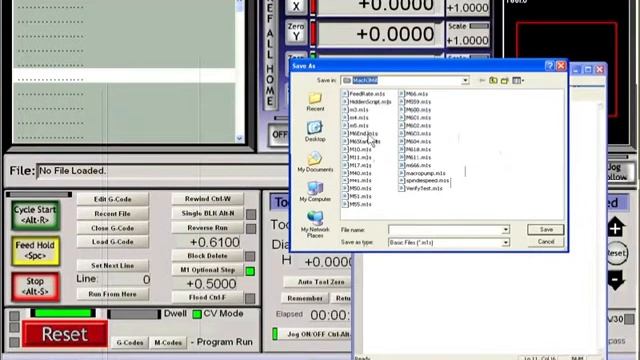The image size is (640, 360).
Task: Click G-code window scroll down arrow
Action: 240,138
